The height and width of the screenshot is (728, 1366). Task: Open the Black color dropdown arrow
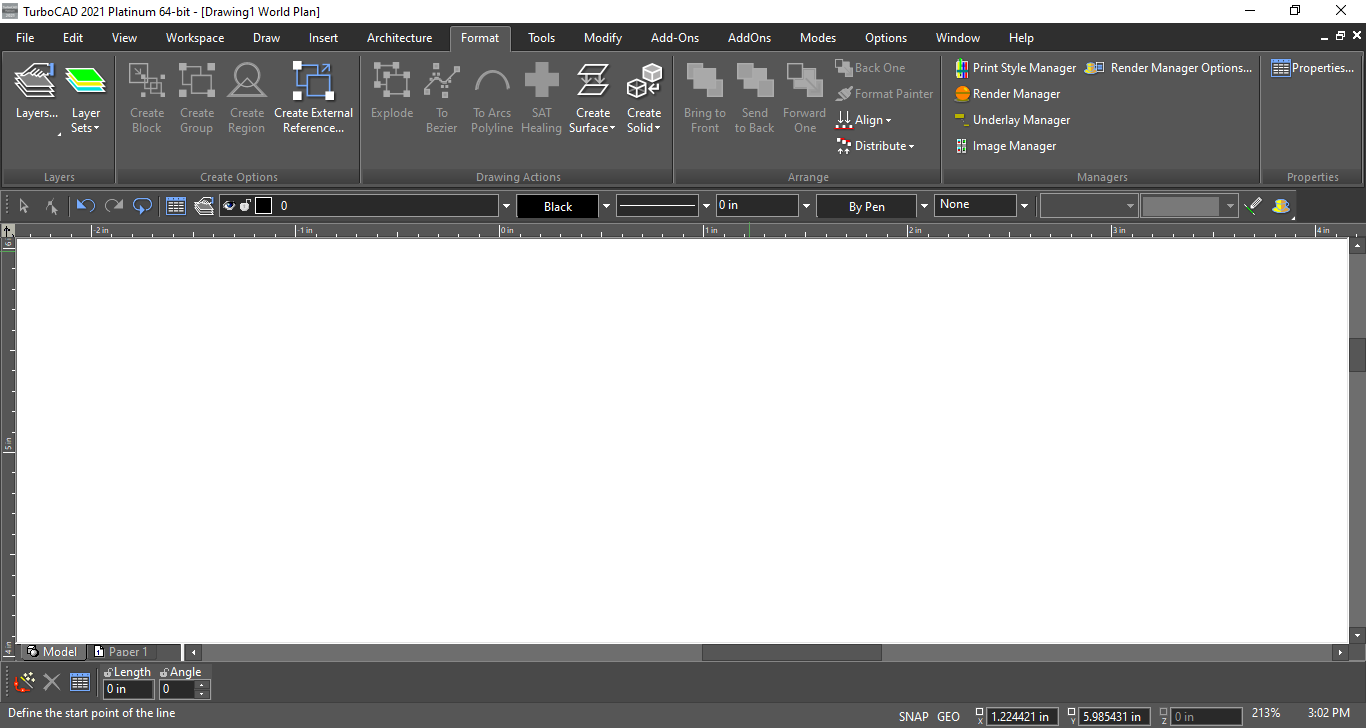click(x=606, y=206)
